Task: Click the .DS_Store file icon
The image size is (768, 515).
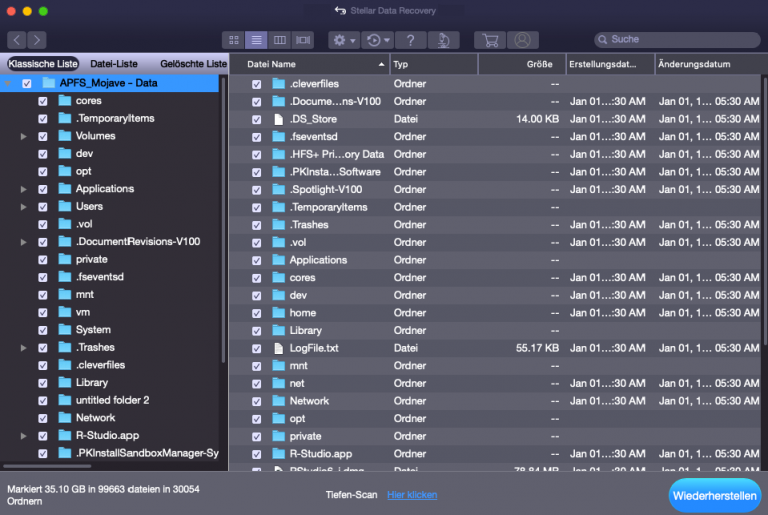Action: [279, 119]
